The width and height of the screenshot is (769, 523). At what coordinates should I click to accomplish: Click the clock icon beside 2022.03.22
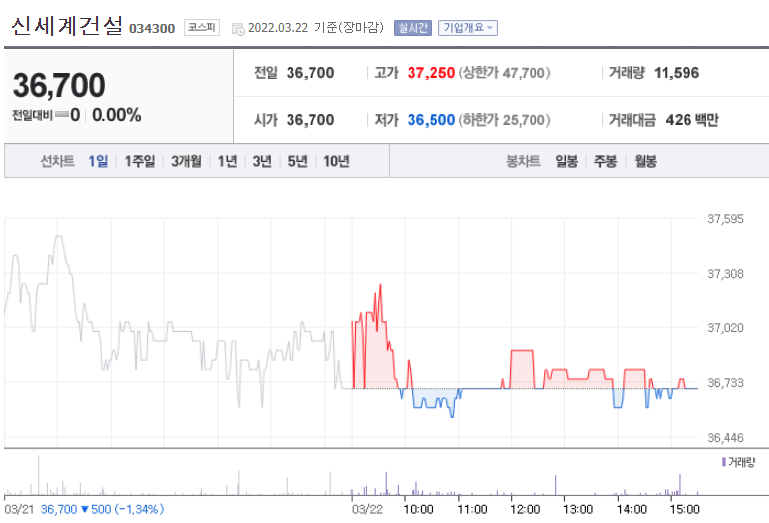[238, 29]
